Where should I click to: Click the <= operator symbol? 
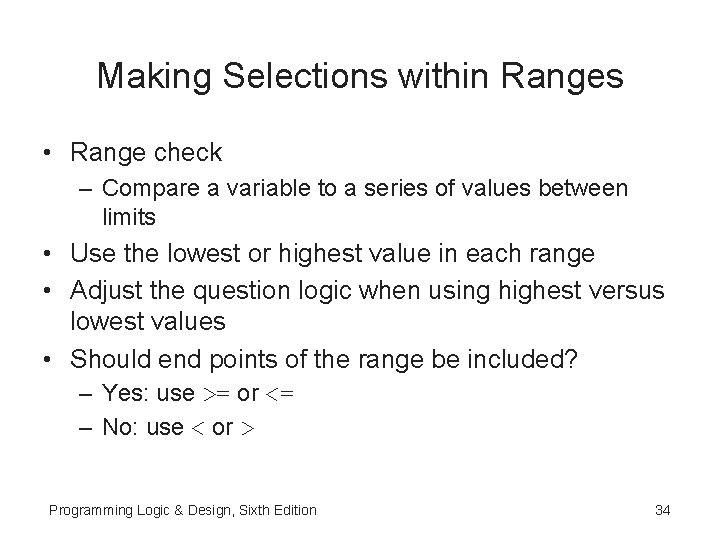tap(280, 394)
